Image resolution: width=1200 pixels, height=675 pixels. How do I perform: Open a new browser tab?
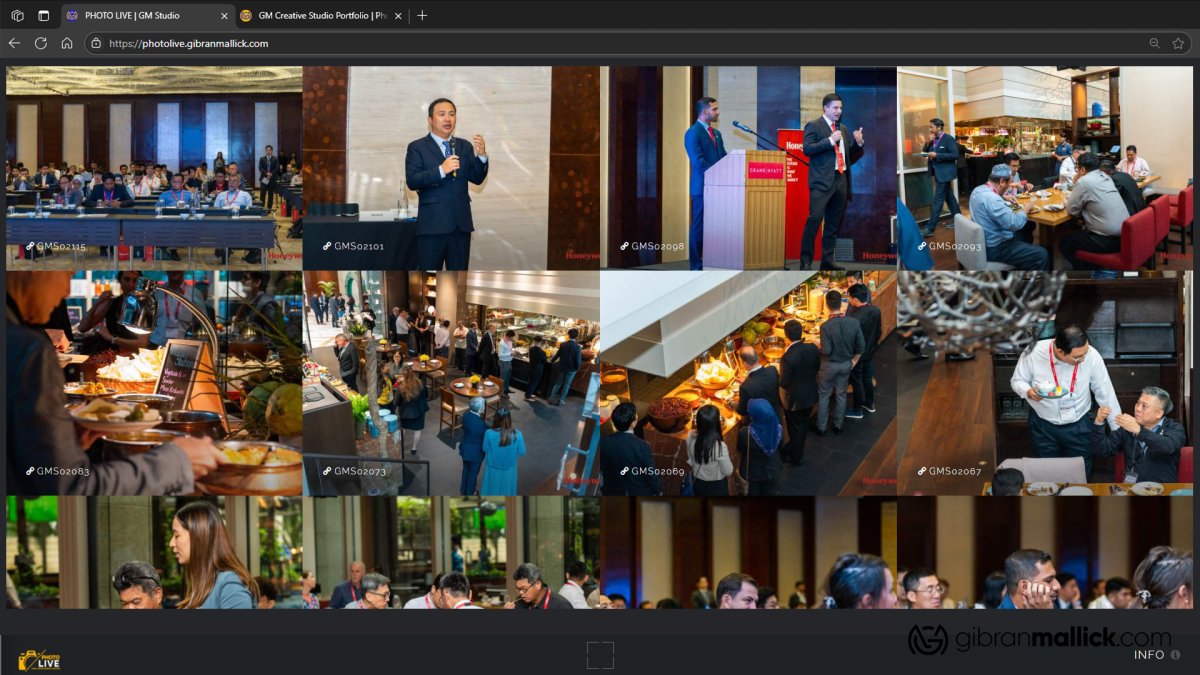coord(422,15)
